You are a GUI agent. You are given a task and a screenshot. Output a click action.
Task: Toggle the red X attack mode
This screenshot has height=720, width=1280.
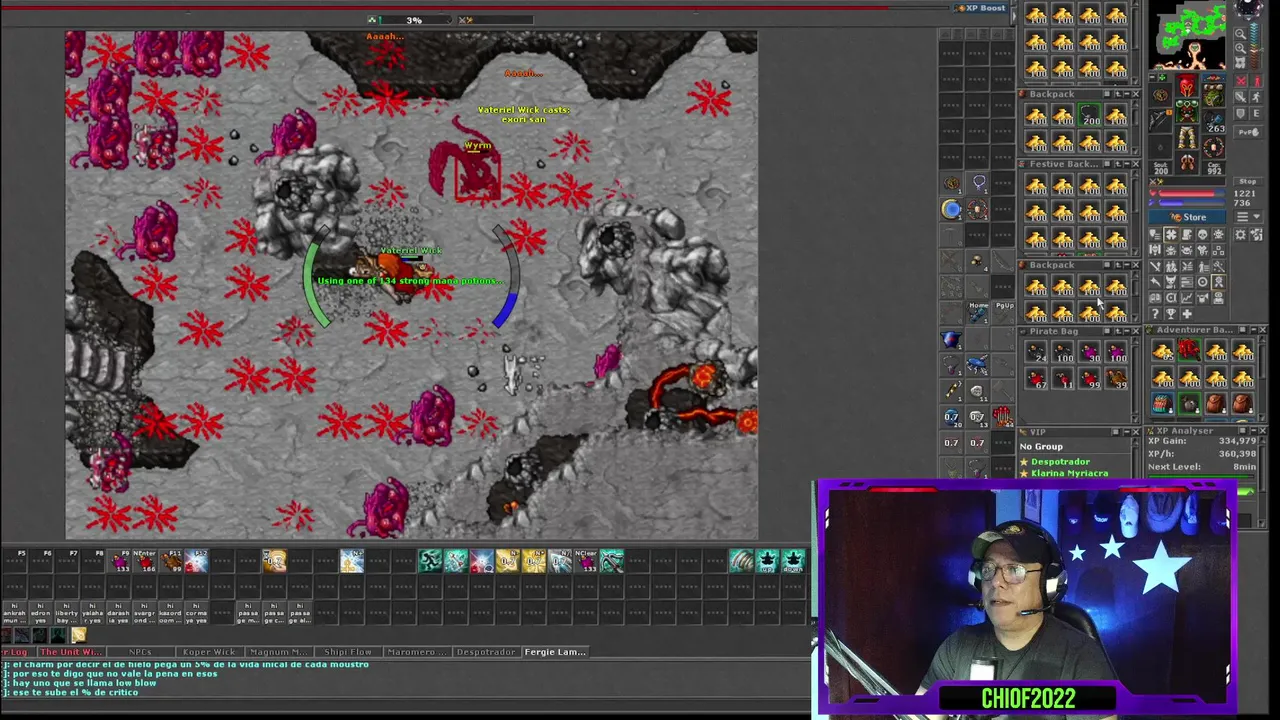coord(1241,82)
